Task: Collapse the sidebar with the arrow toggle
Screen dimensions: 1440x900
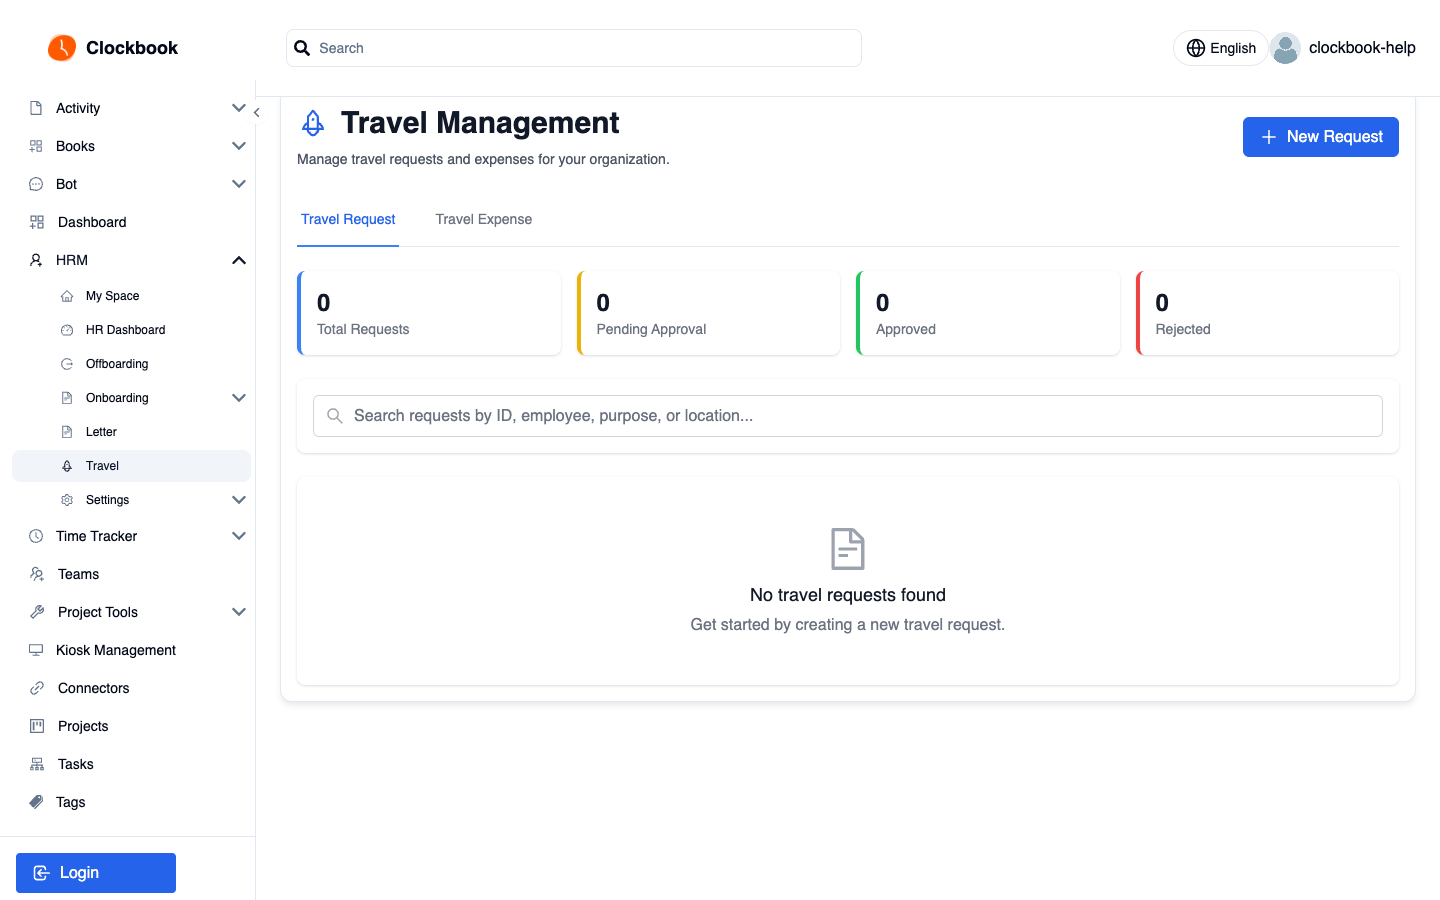Action: coord(257,113)
